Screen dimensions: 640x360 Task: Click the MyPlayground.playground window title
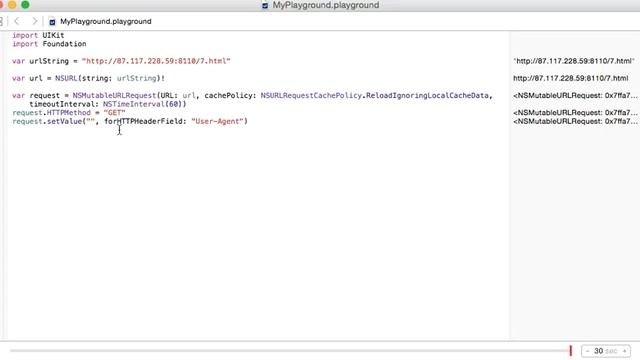[x=326, y=5]
